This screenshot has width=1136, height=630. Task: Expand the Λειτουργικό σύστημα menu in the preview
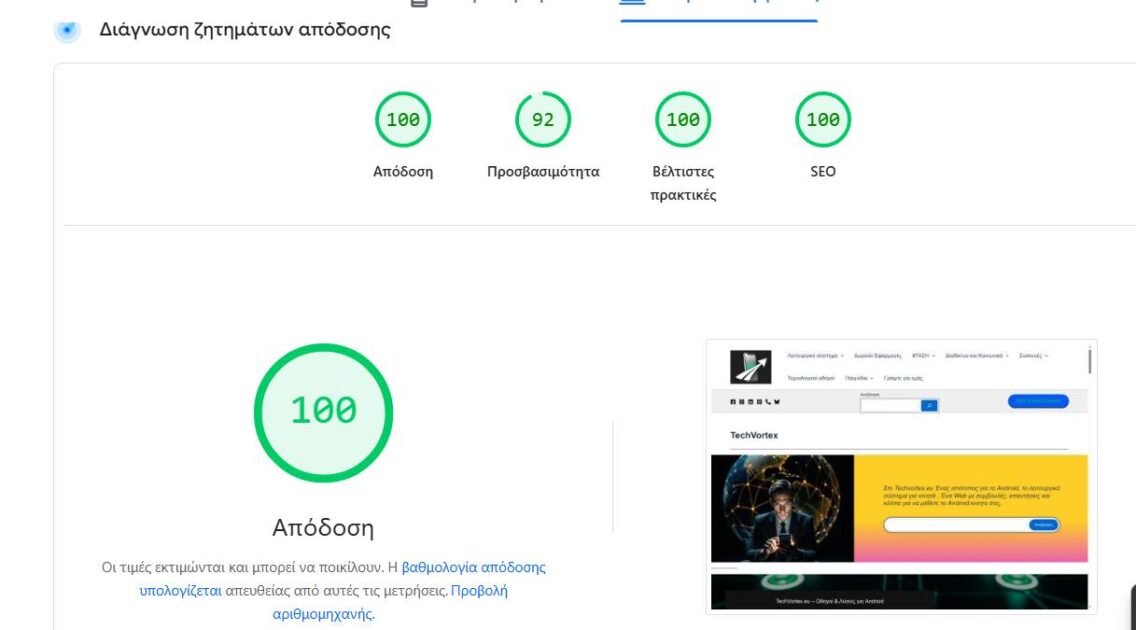[815, 356]
